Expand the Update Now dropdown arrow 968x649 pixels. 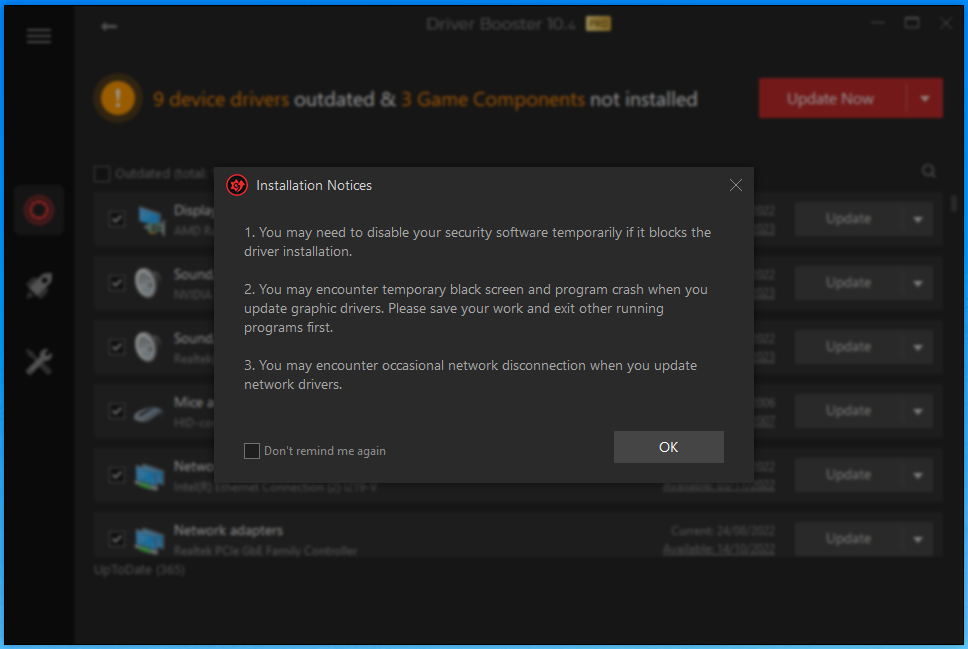pyautogui.click(x=925, y=99)
